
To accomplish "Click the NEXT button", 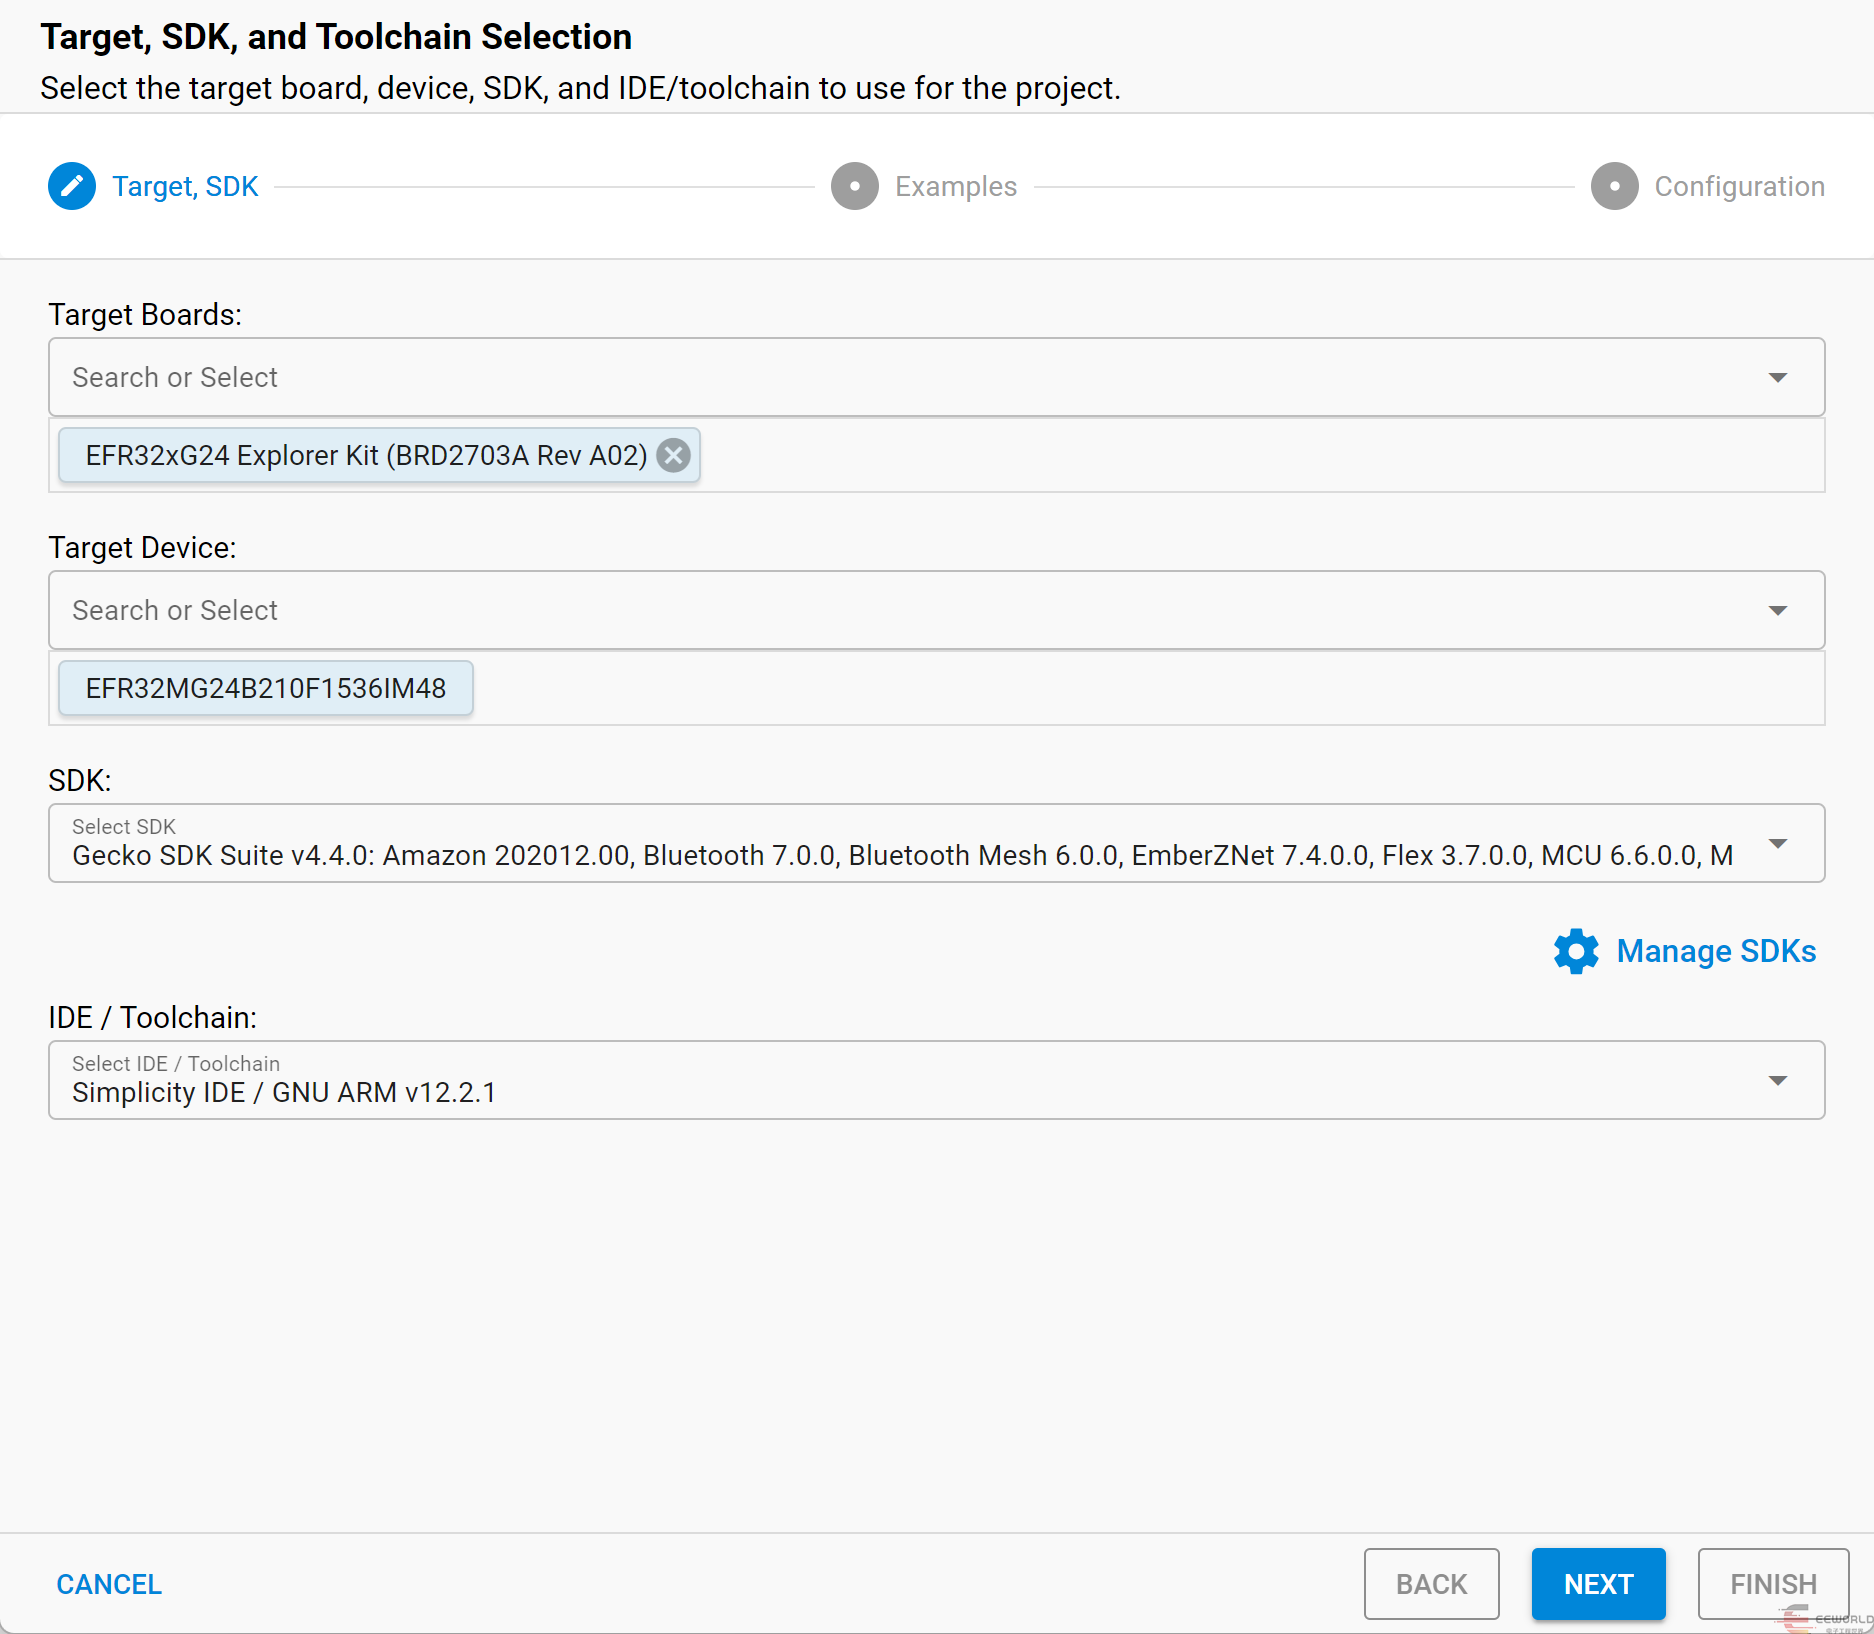I will [1598, 1584].
